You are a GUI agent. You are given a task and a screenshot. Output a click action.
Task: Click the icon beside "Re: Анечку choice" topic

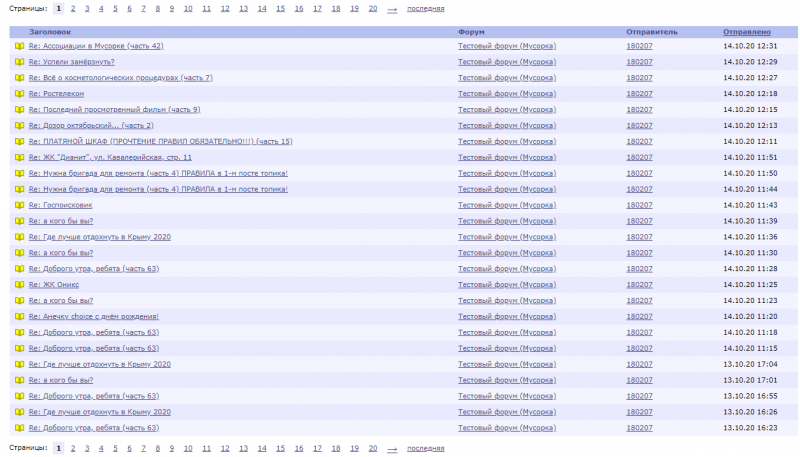pyautogui.click(x=19, y=317)
